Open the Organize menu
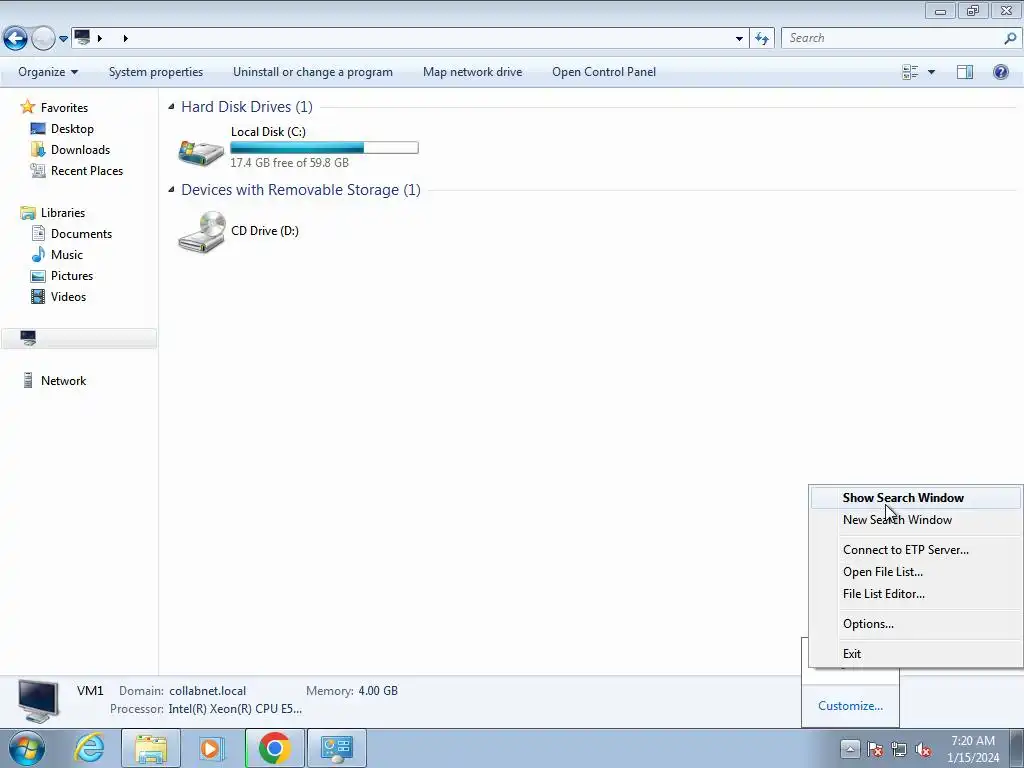The width and height of the screenshot is (1024, 768). pos(48,72)
